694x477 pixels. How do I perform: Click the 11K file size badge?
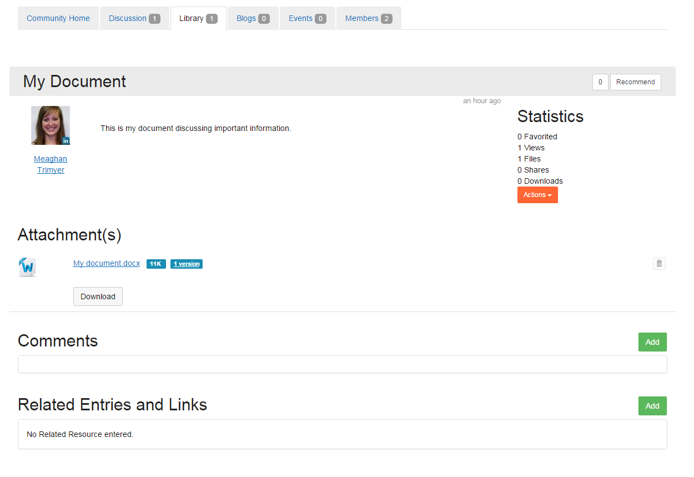[x=156, y=264]
